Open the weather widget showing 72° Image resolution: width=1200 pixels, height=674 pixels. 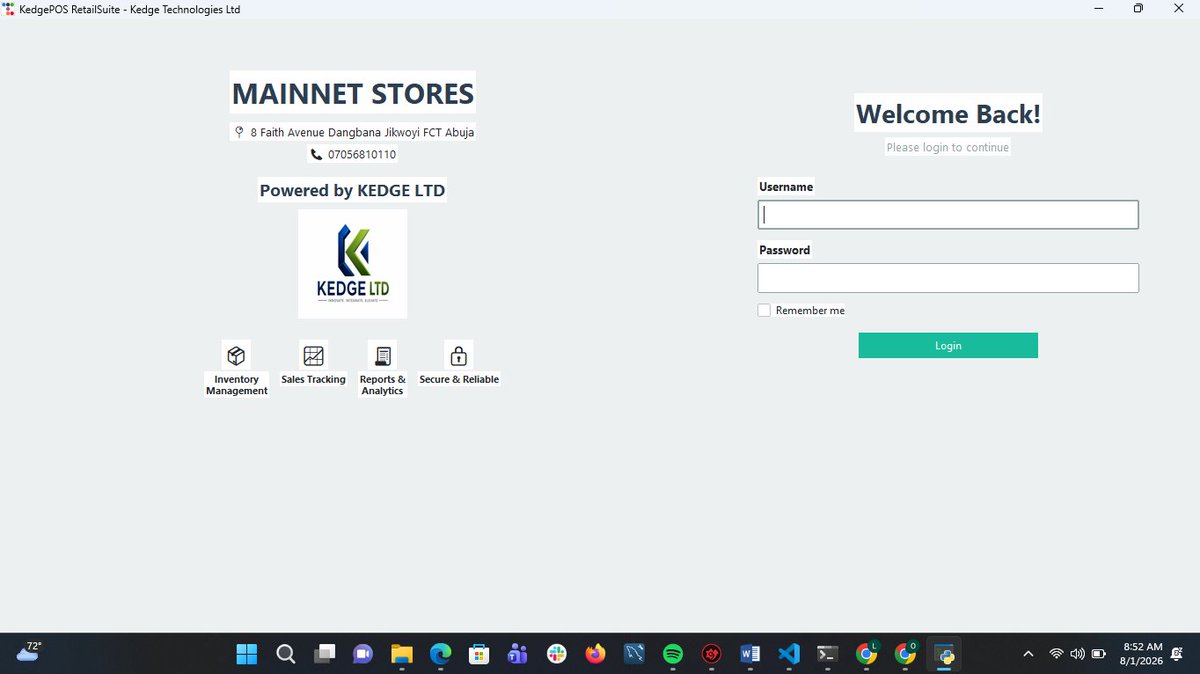pos(28,652)
